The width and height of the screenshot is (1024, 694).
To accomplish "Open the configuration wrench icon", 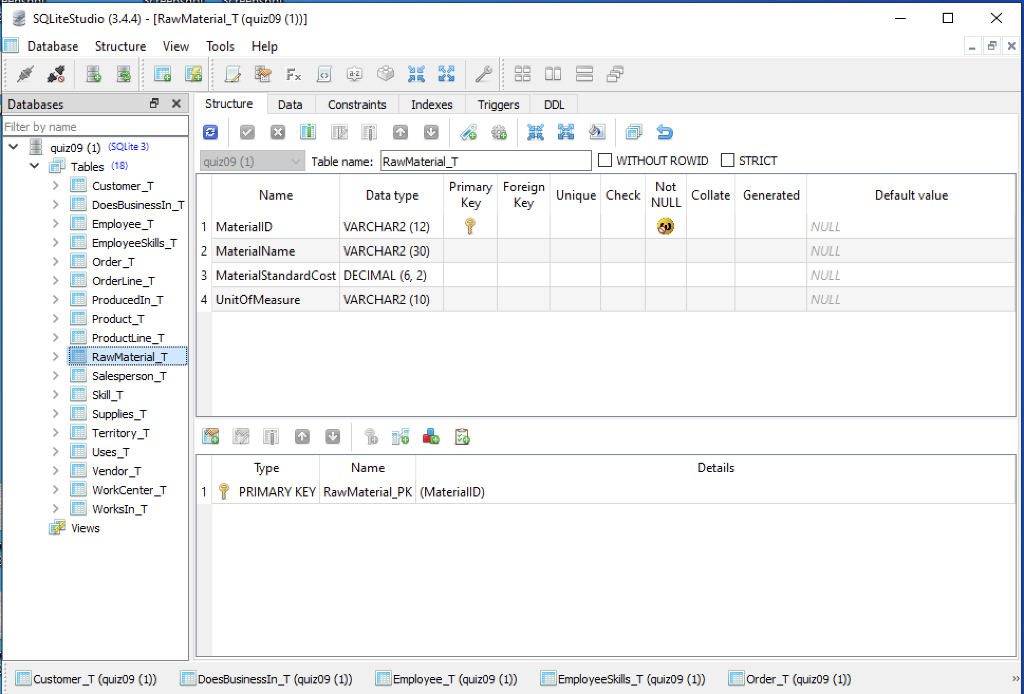I will [x=483, y=74].
